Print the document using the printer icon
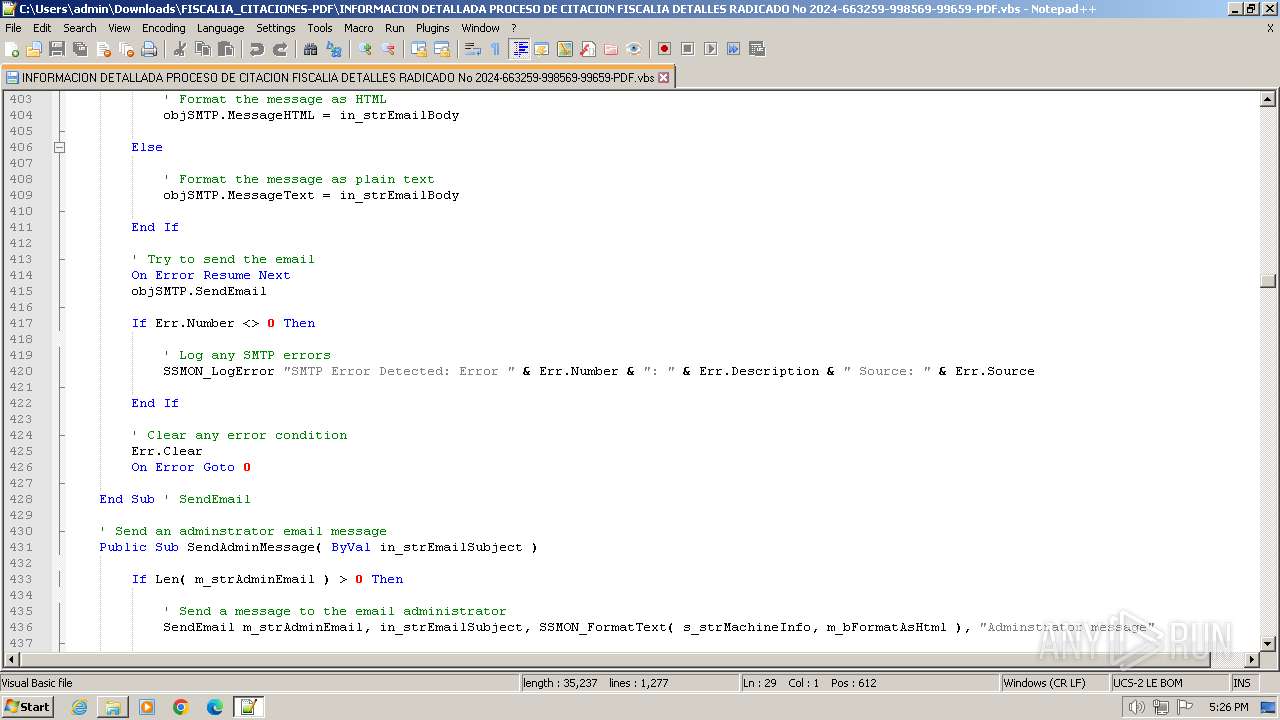1280x720 pixels. (149, 49)
